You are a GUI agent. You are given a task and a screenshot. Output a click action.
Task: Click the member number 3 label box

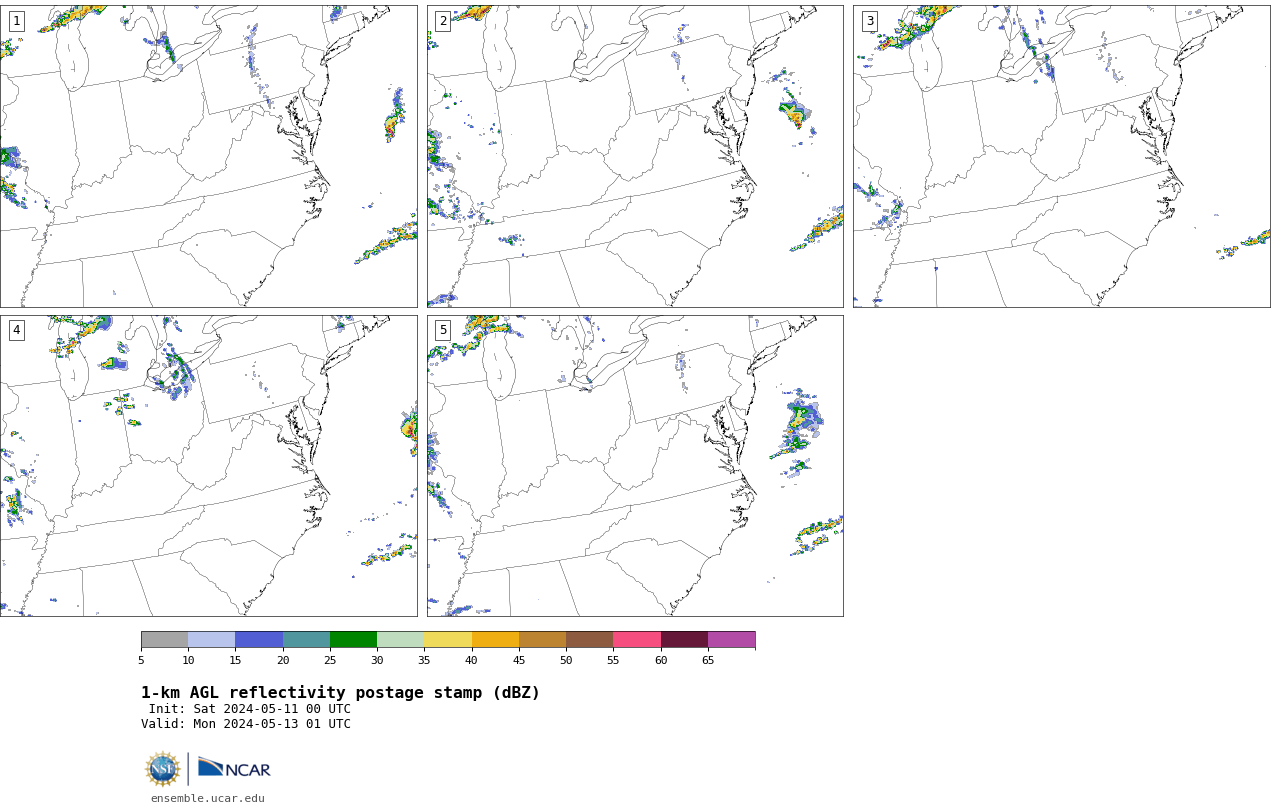pos(869,21)
